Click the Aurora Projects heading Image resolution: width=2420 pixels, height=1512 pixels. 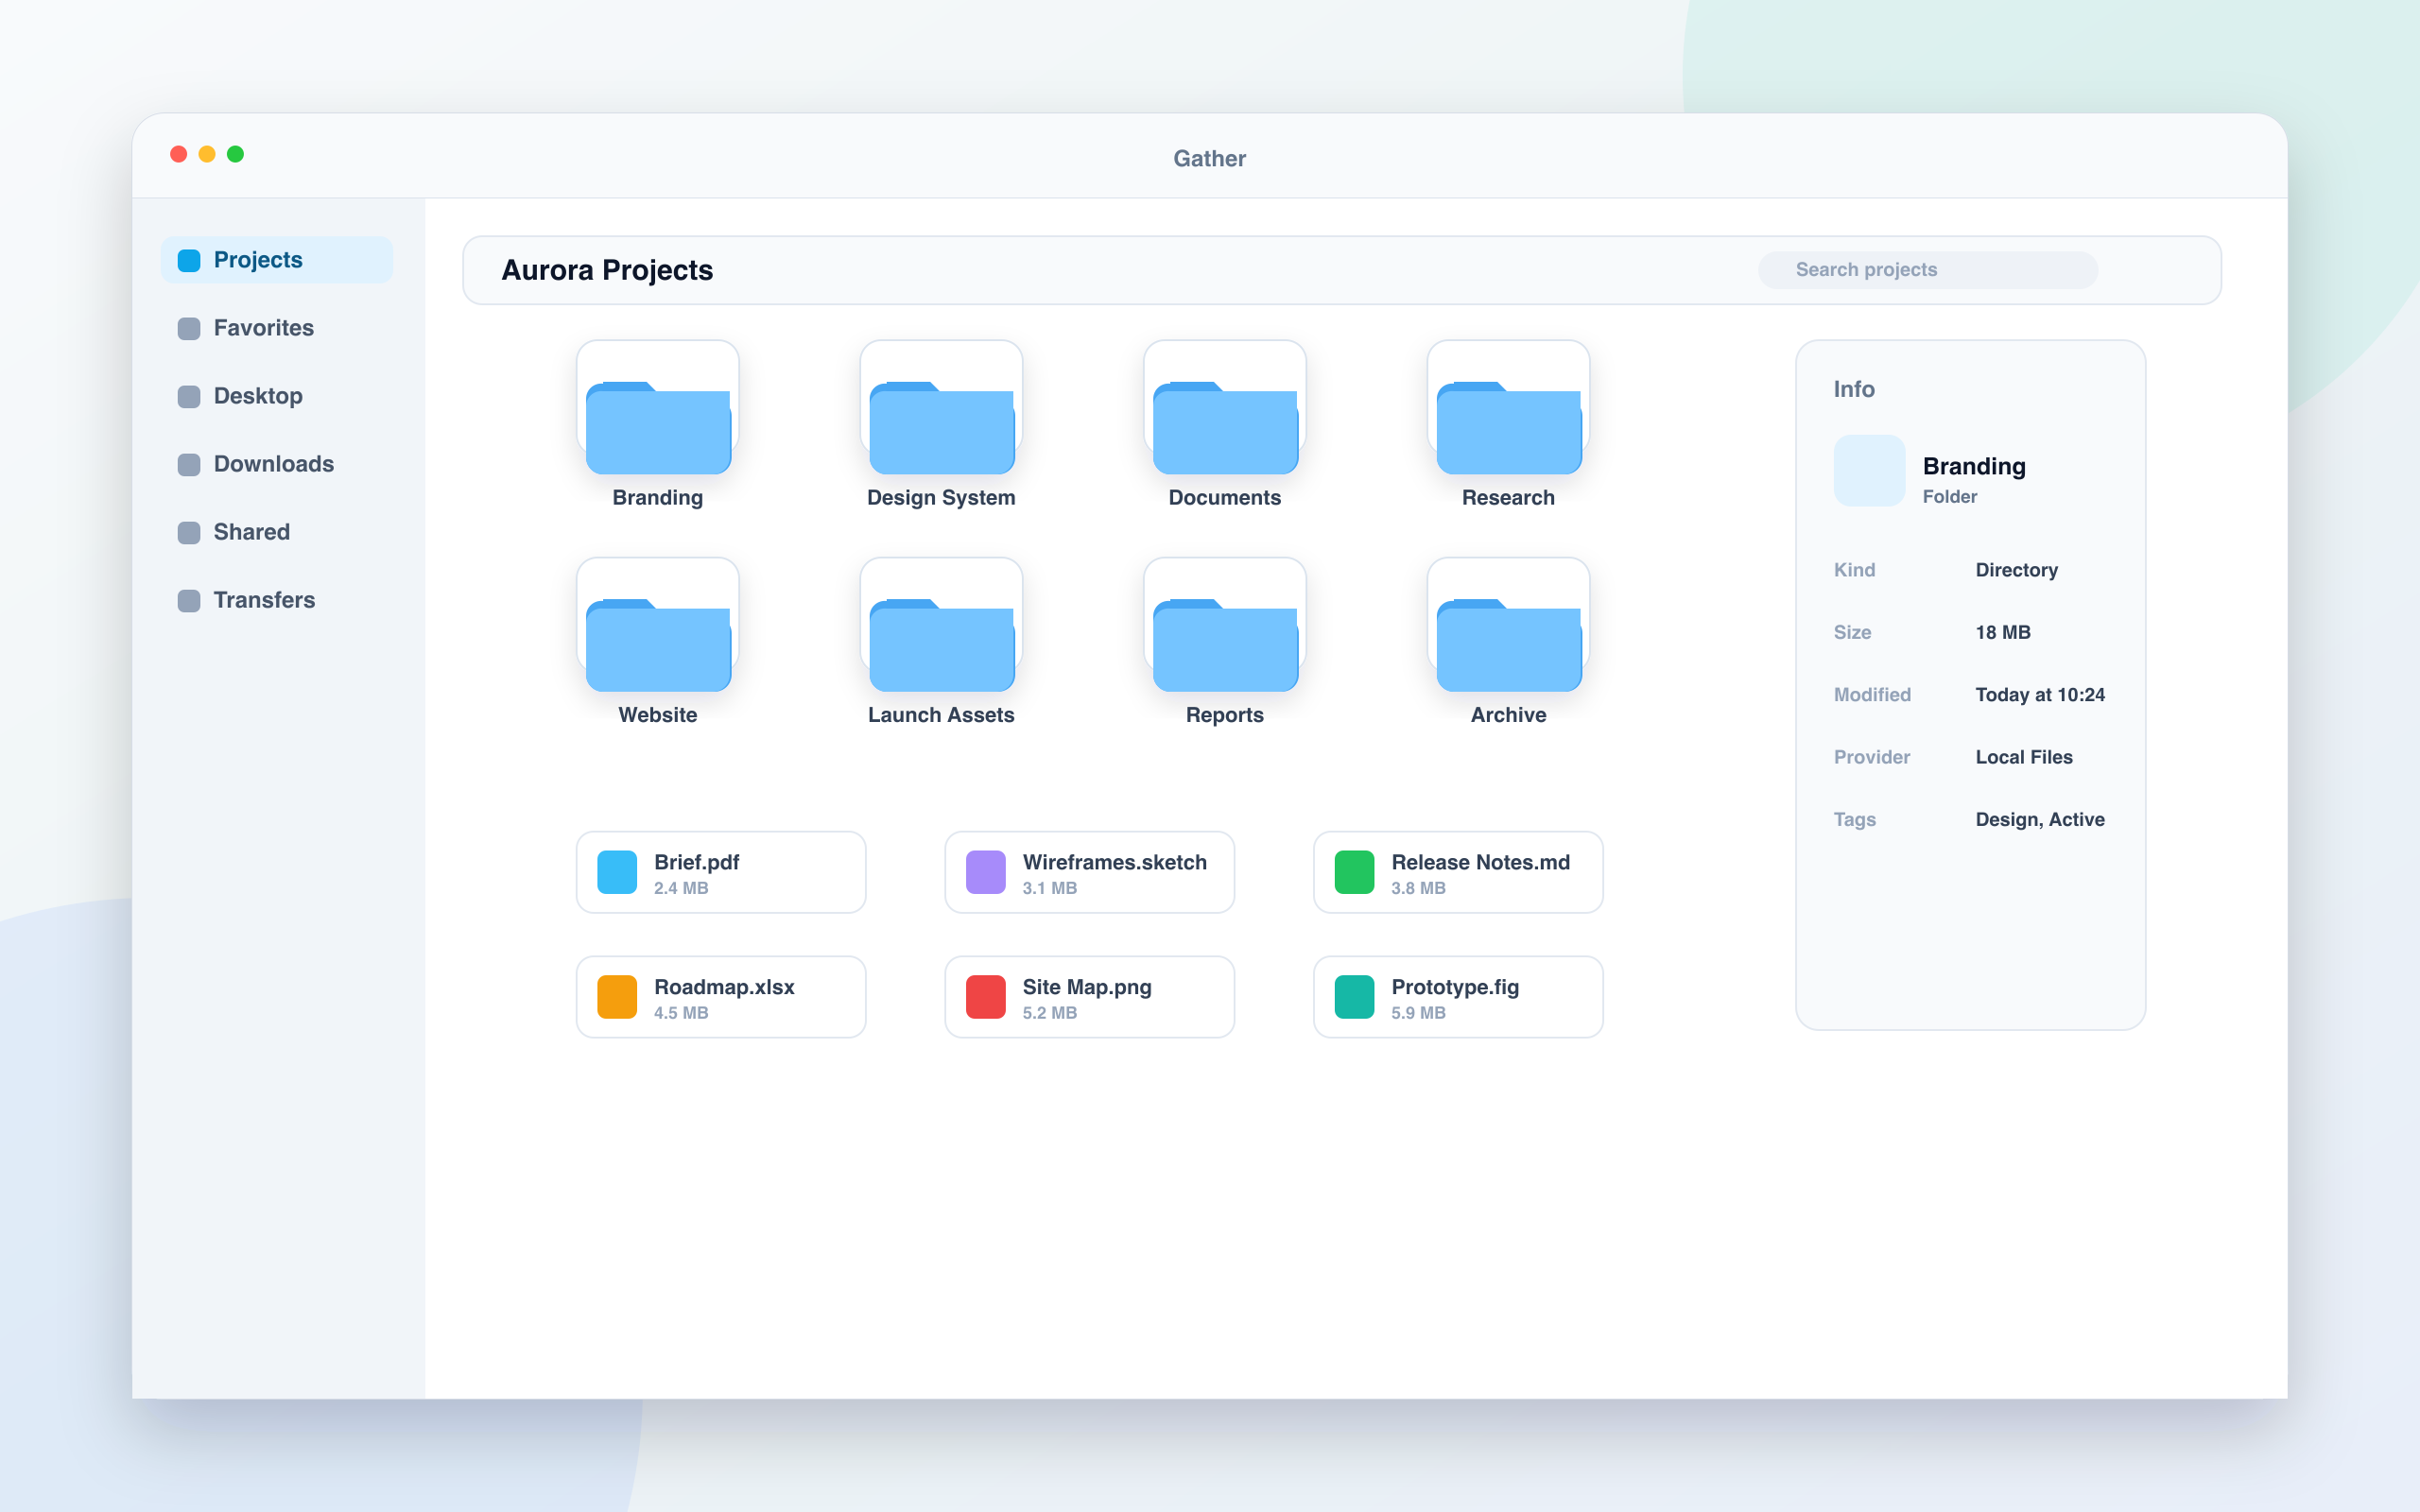point(607,270)
